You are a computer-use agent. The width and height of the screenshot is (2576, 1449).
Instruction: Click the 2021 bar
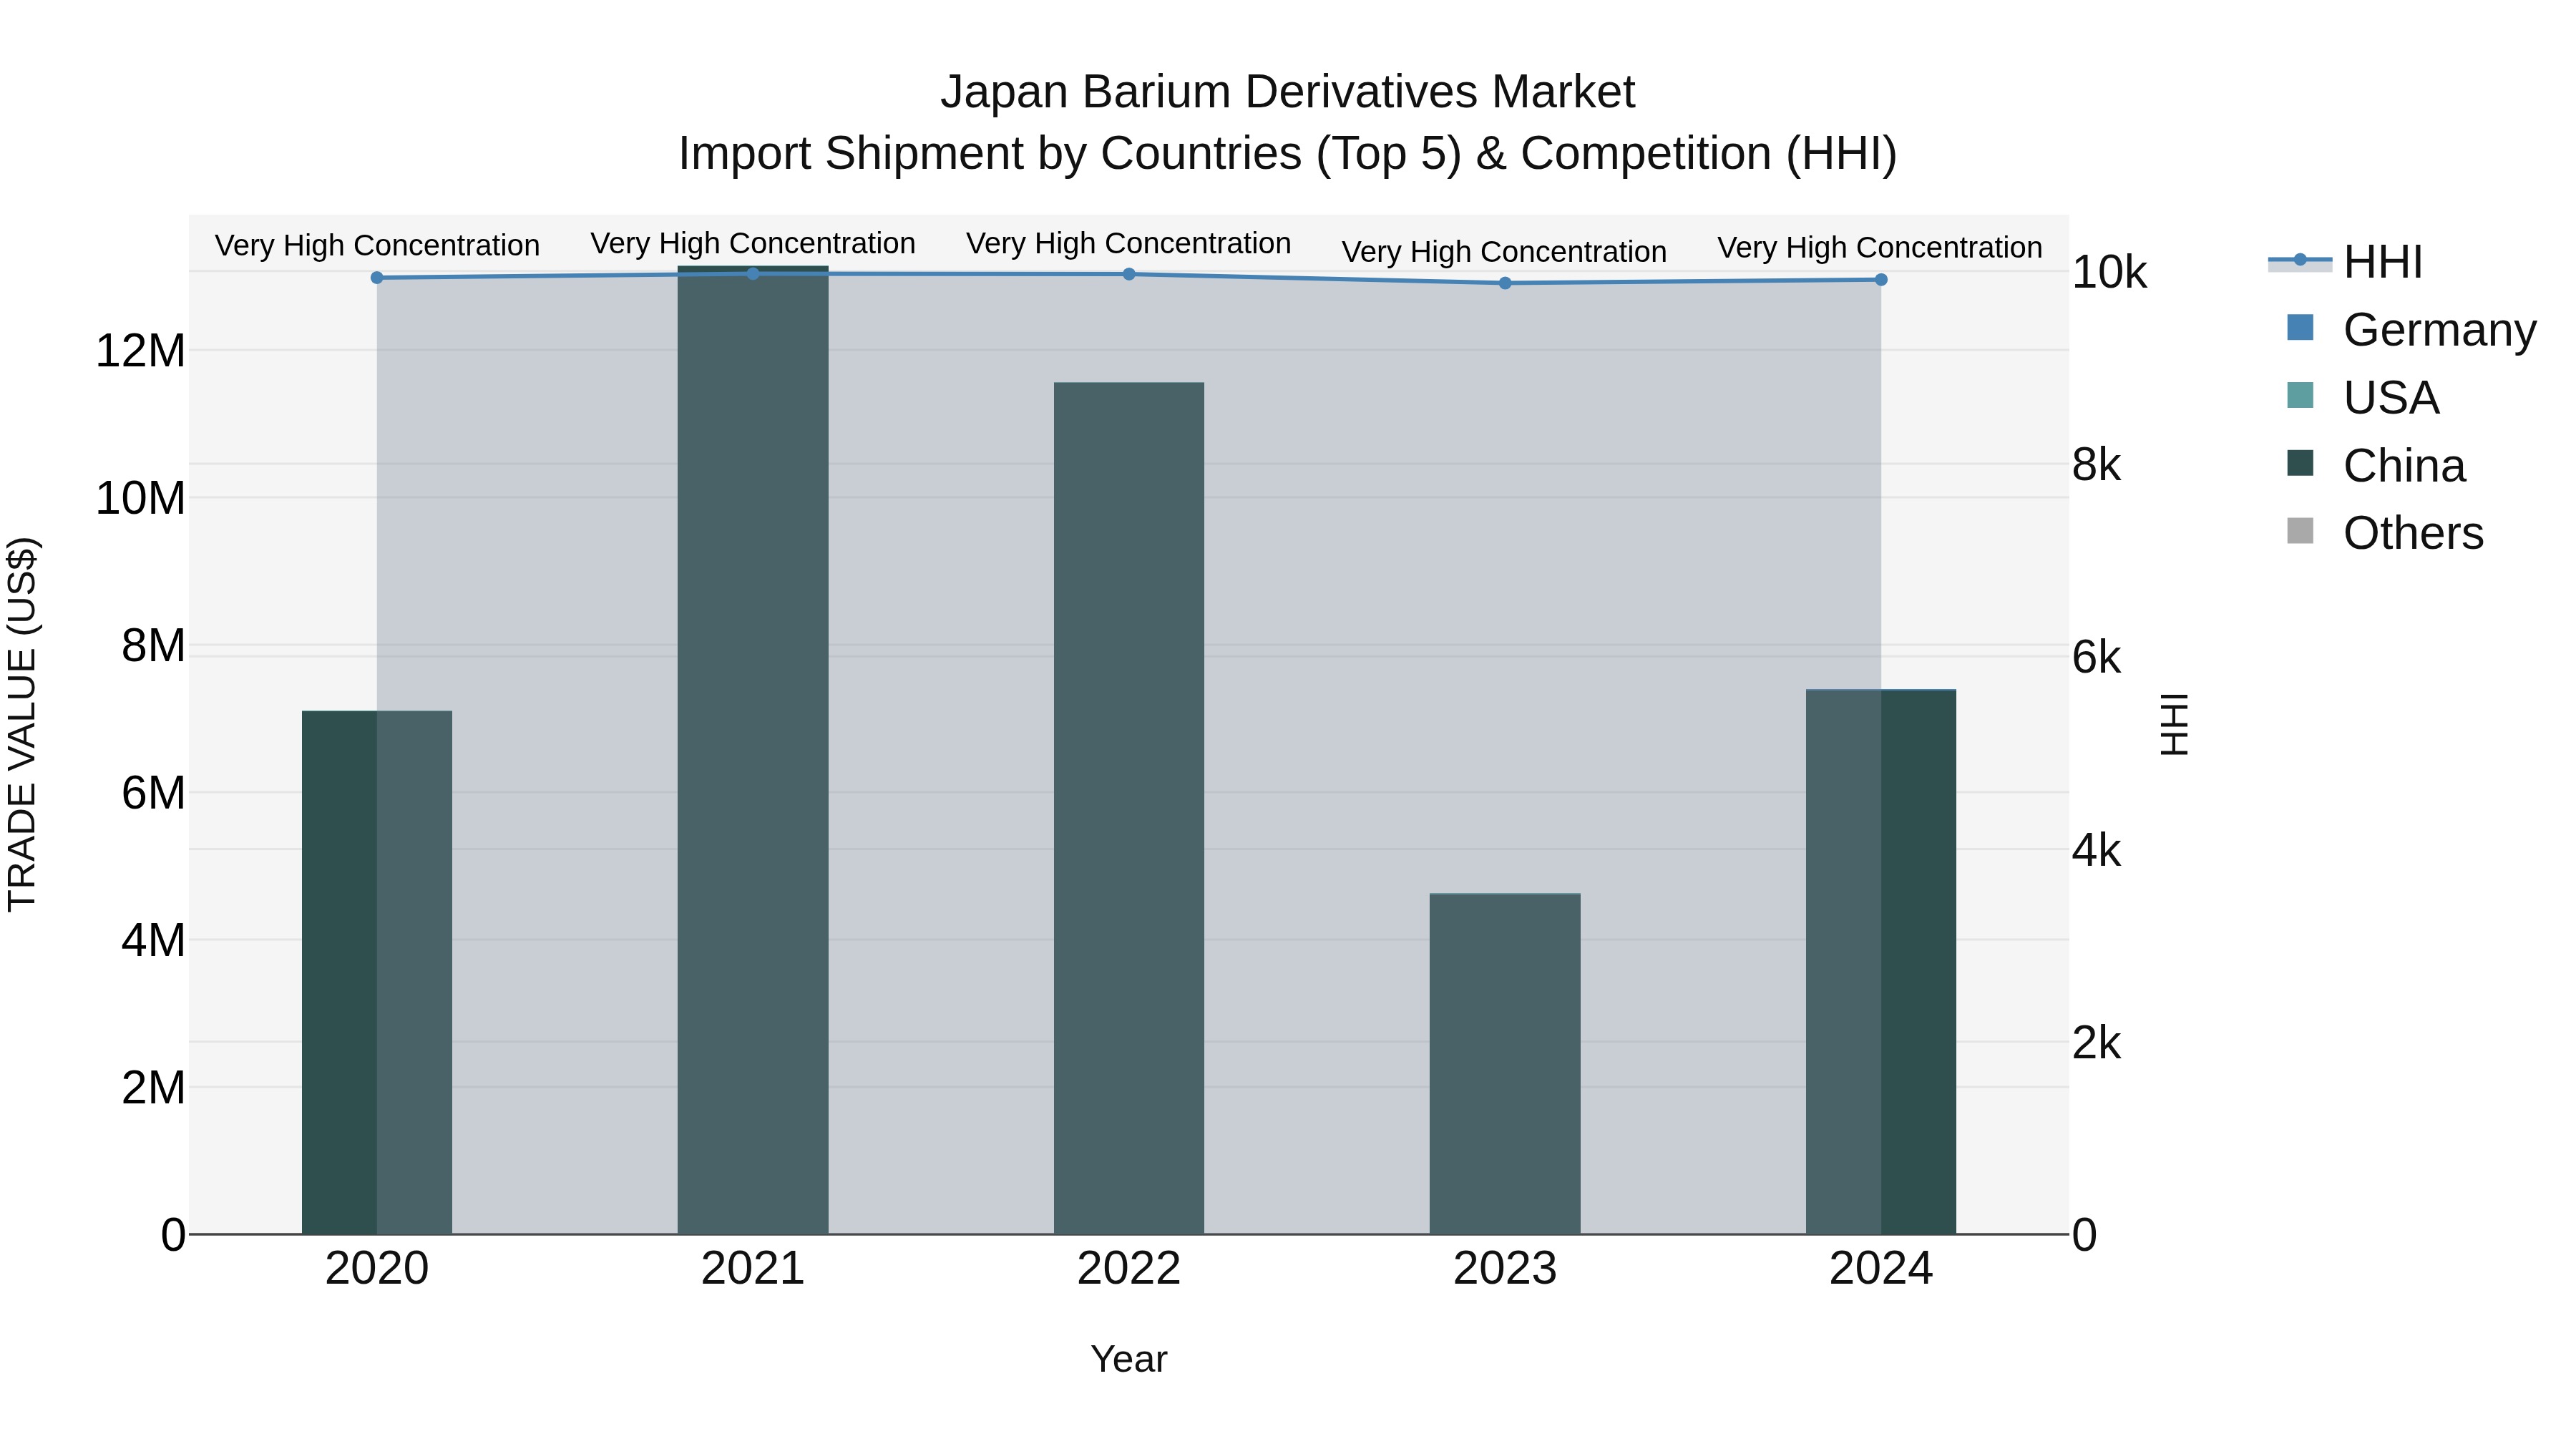click(x=753, y=750)
